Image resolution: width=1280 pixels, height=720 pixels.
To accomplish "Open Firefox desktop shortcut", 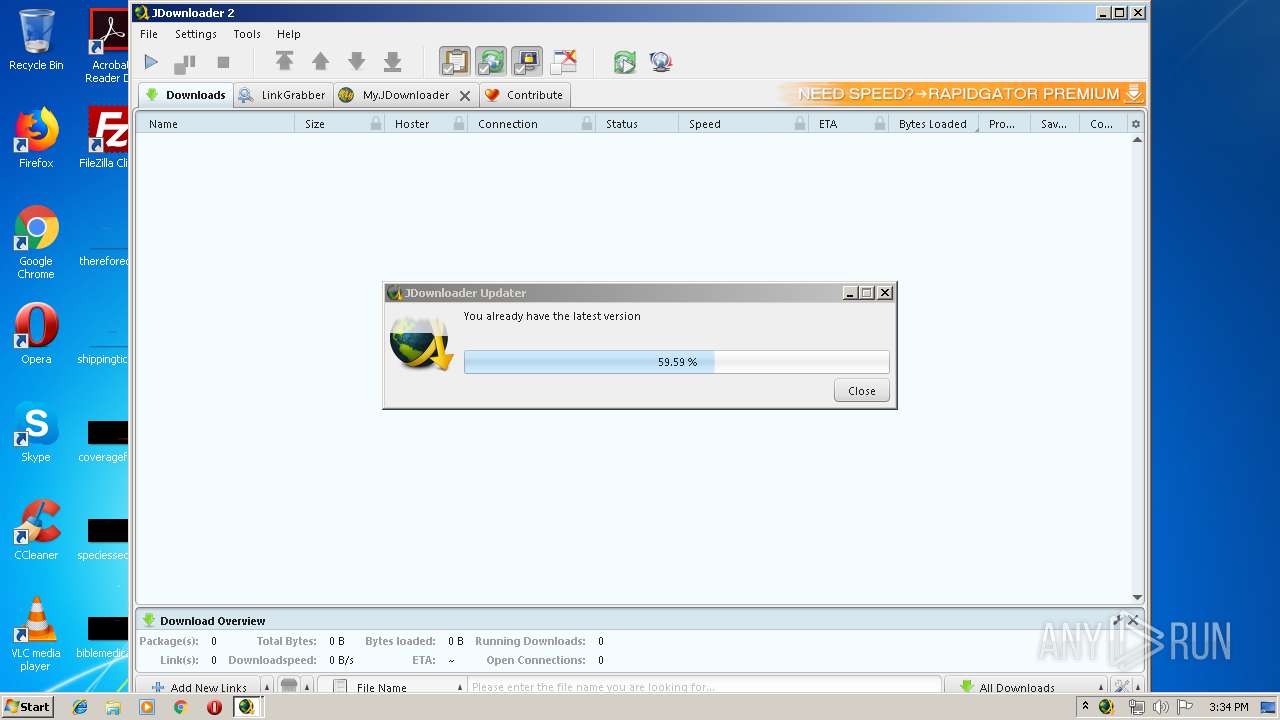I will (36, 138).
